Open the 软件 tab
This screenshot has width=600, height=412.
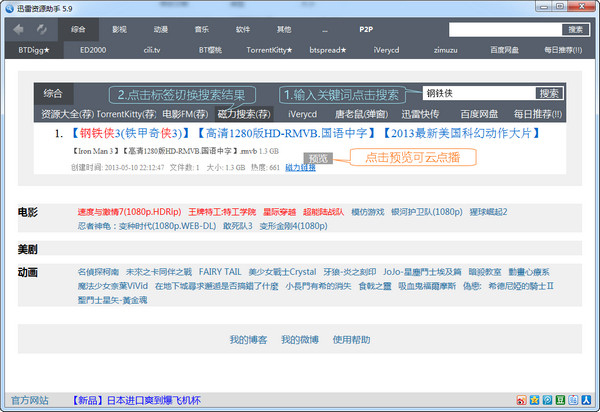243,29
